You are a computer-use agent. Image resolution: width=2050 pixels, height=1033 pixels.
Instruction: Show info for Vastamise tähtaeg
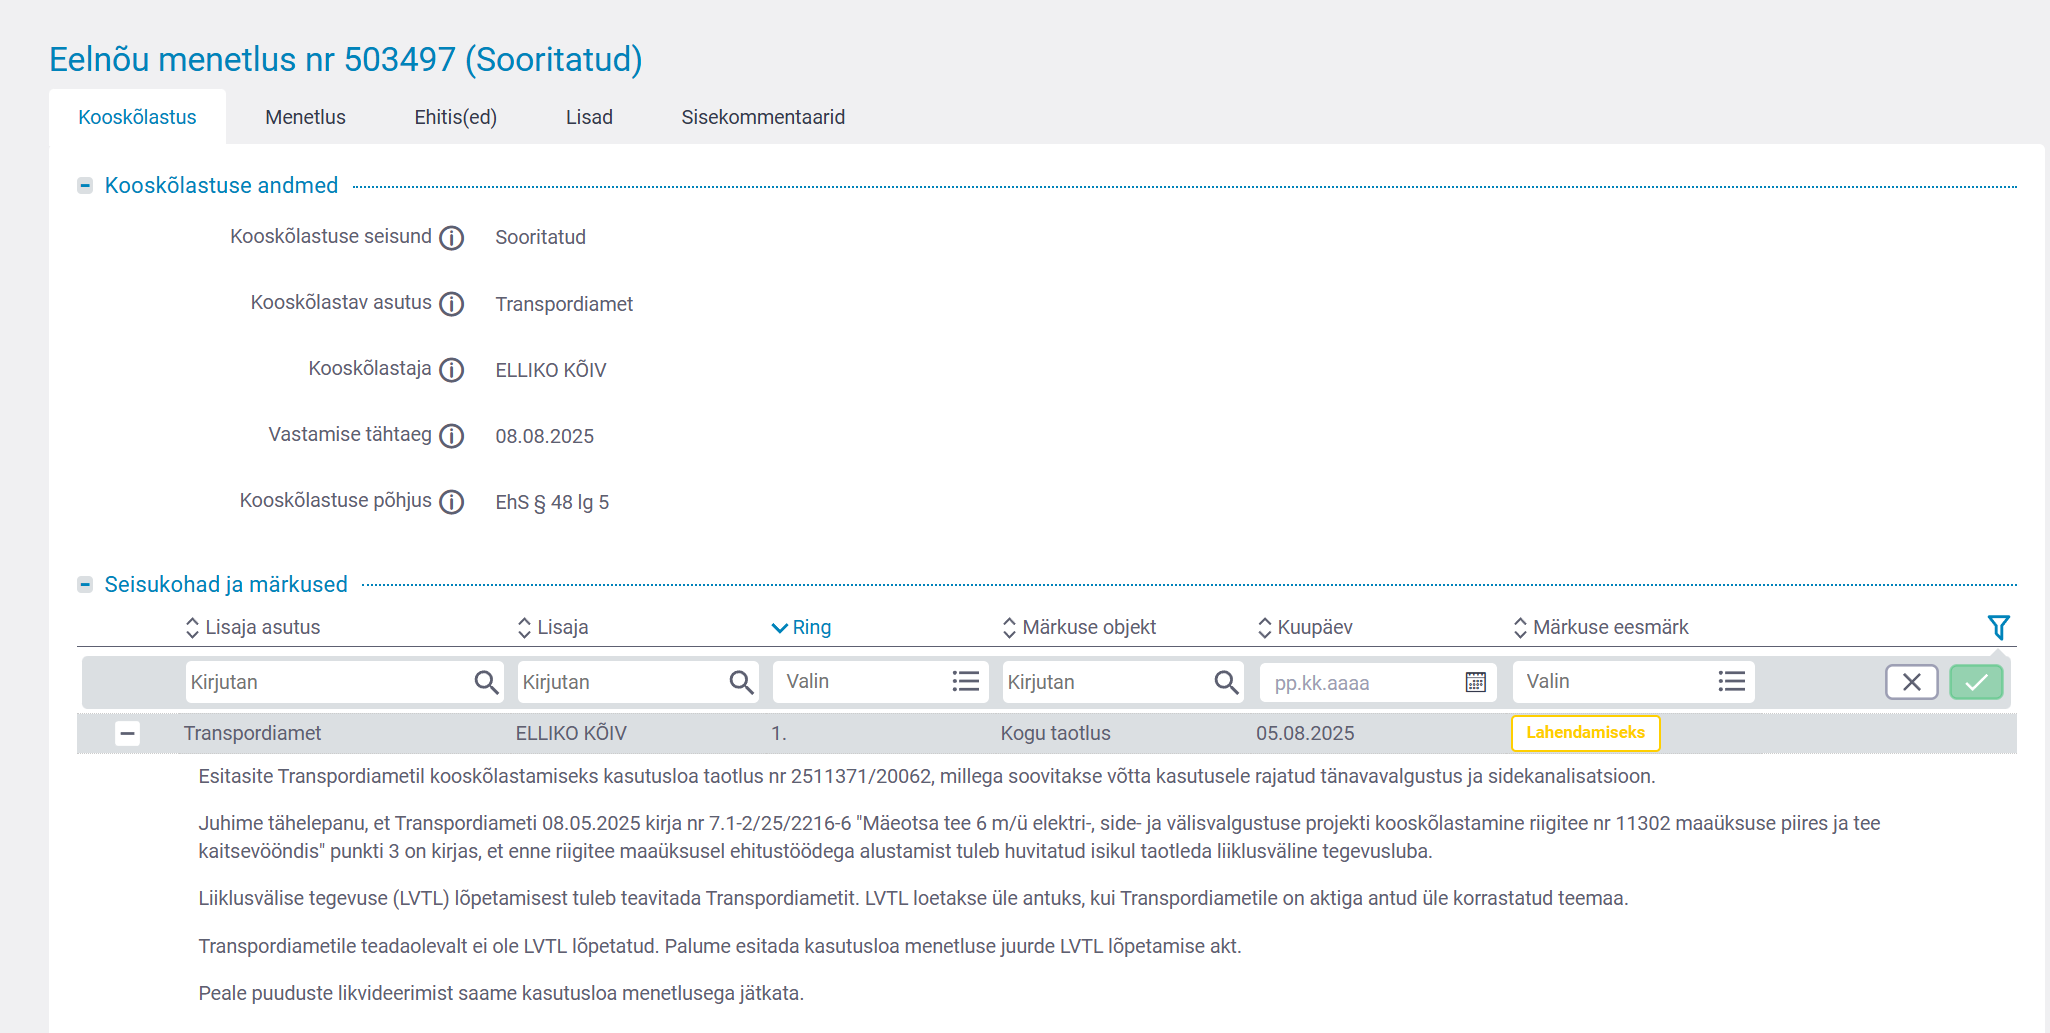[452, 436]
